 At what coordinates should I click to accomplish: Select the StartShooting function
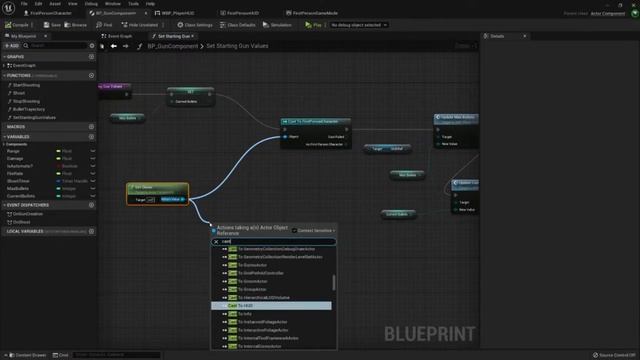tap(26, 85)
